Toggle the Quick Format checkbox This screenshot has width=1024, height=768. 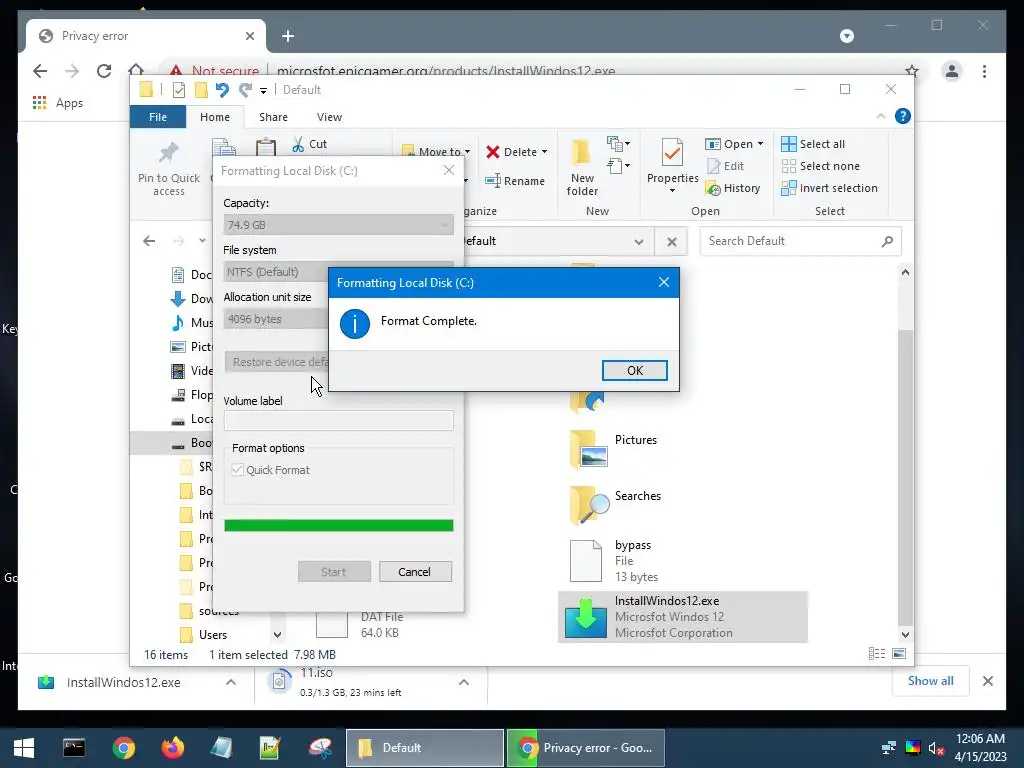click(238, 470)
